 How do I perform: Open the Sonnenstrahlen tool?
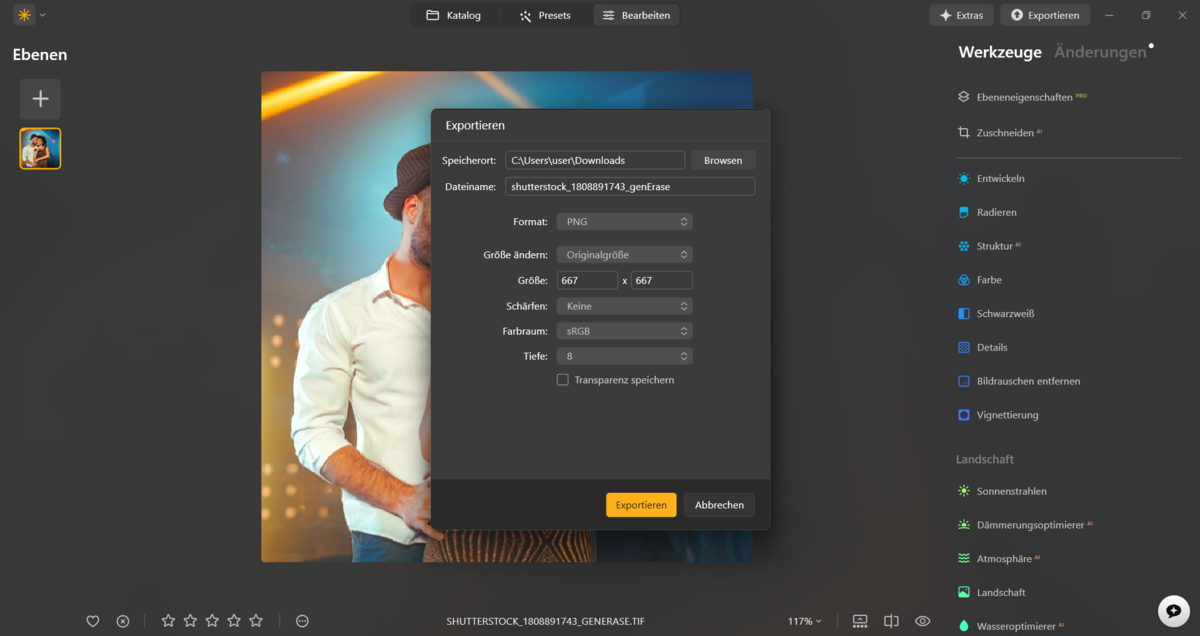1013,491
